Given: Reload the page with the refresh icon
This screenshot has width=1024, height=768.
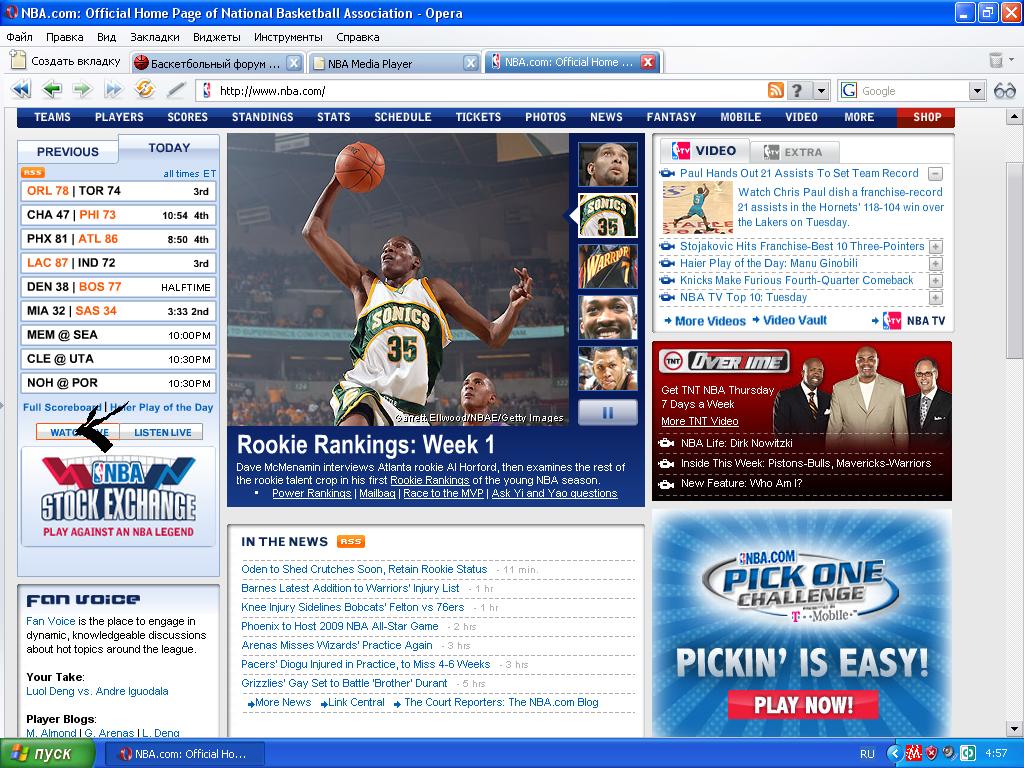Looking at the screenshot, I should click(144, 89).
